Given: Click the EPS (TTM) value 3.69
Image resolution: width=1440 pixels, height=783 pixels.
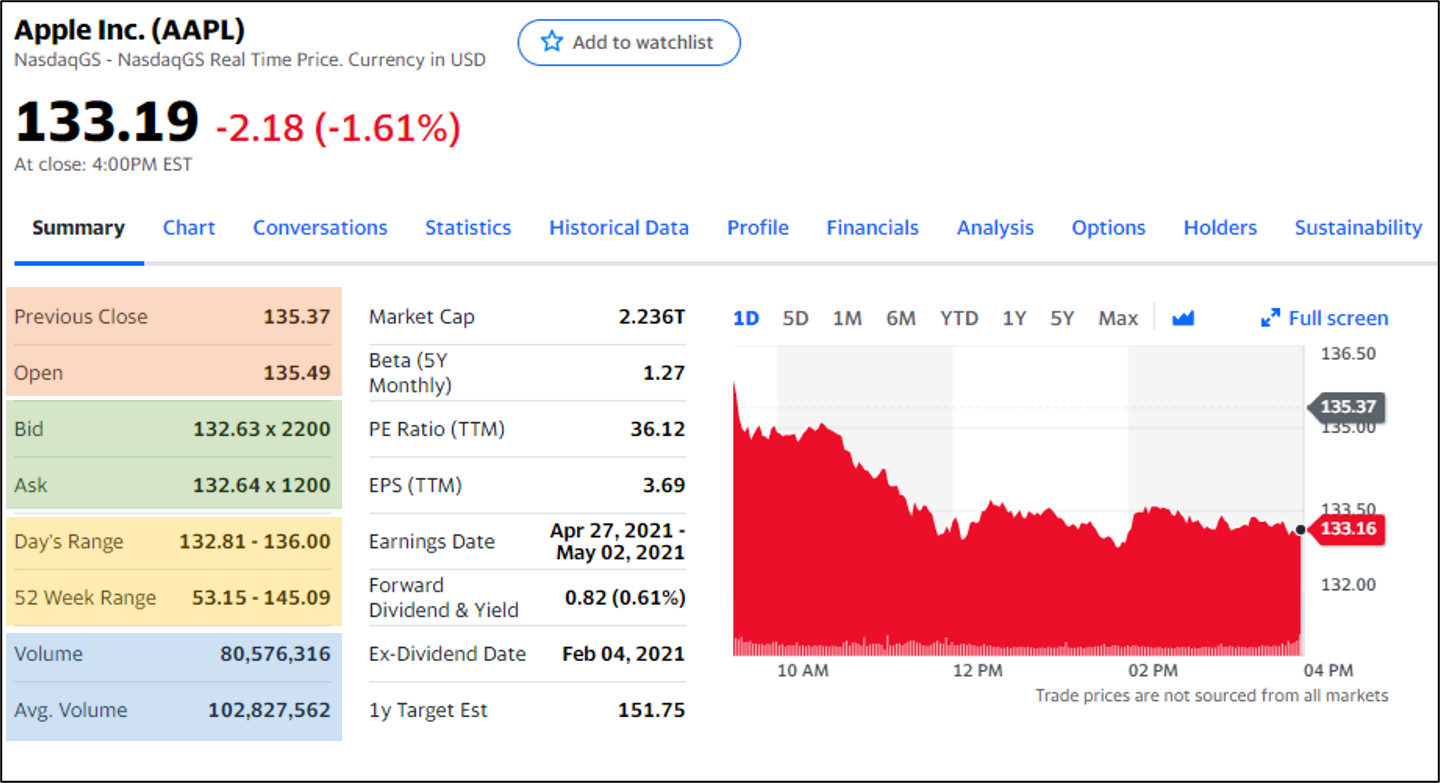Looking at the screenshot, I should [663, 485].
